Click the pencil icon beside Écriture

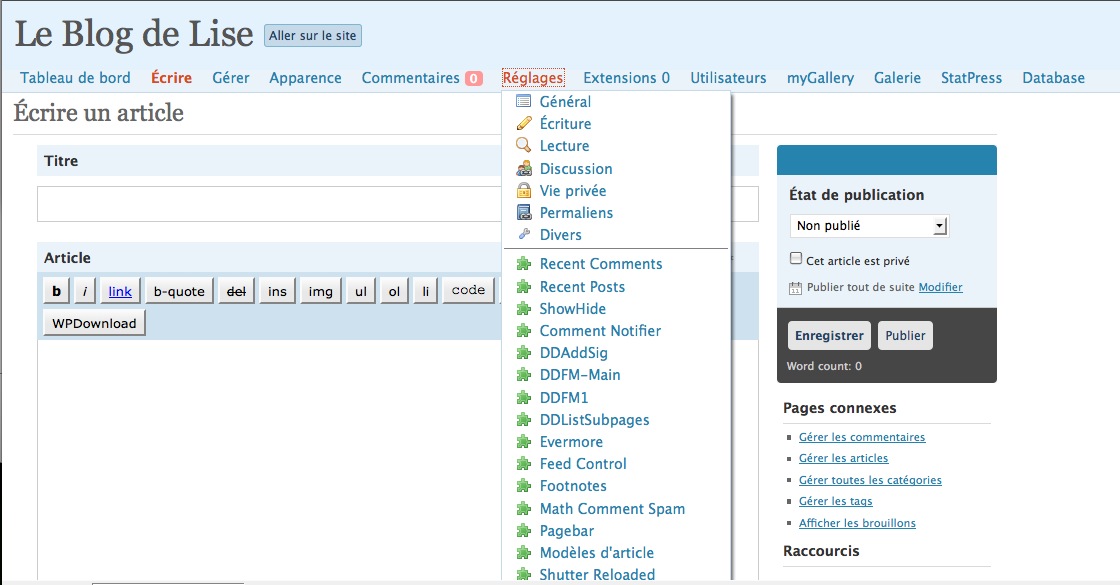(x=523, y=123)
